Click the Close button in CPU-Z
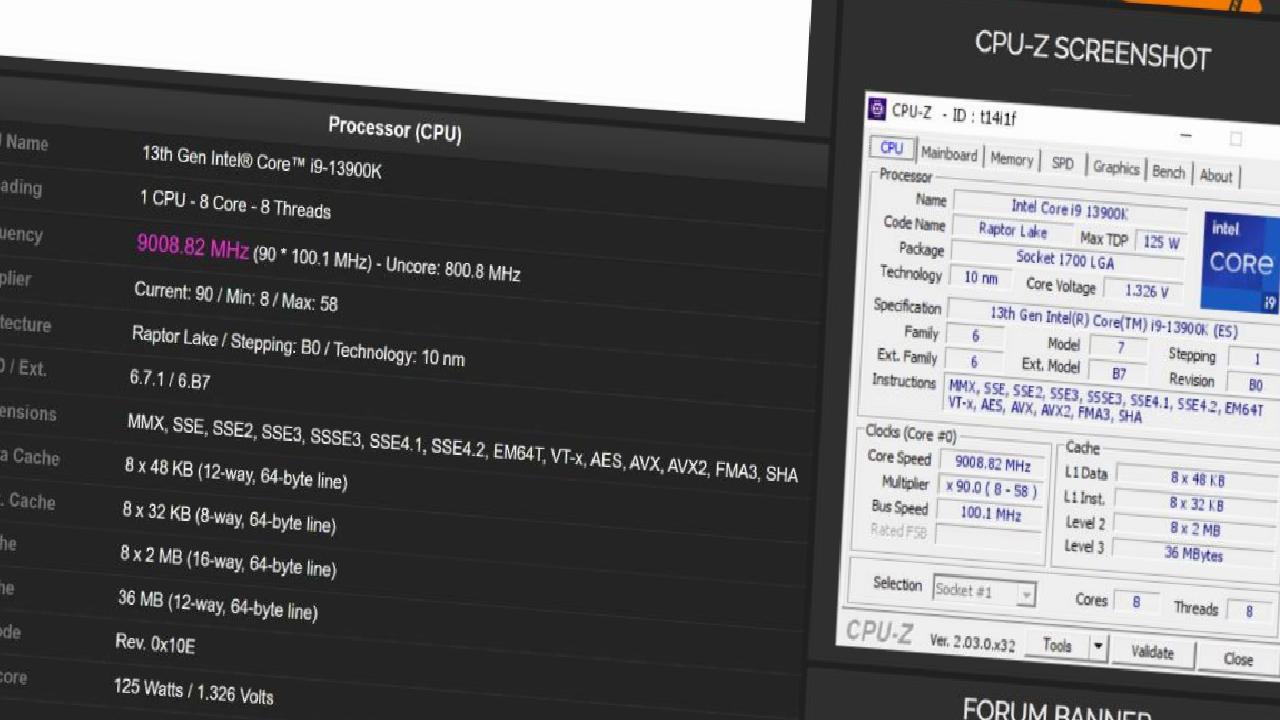 pos(1238,659)
